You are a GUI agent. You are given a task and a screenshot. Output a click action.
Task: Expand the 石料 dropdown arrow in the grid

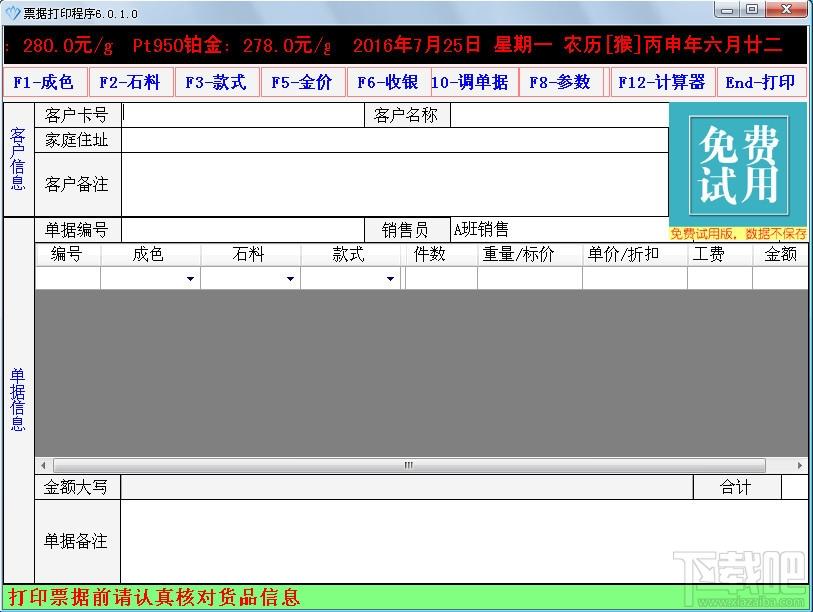pos(290,279)
